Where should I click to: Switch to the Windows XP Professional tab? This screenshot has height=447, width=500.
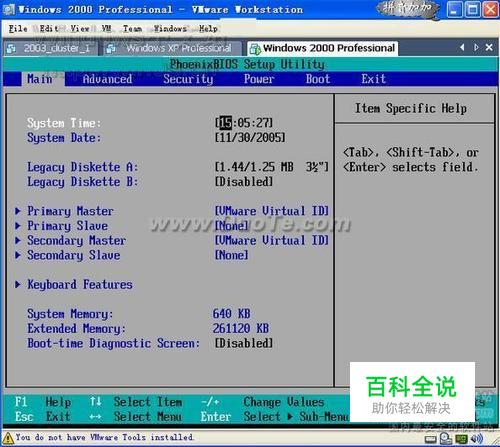pyautogui.click(x=172, y=49)
